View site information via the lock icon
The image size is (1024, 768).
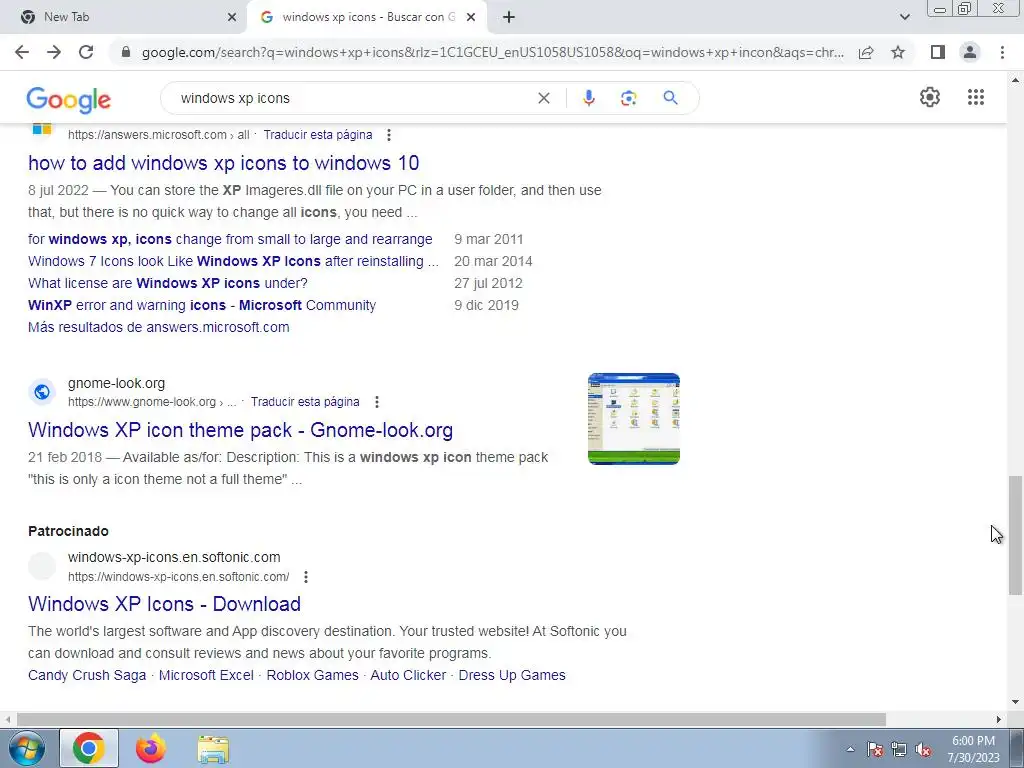(126, 52)
